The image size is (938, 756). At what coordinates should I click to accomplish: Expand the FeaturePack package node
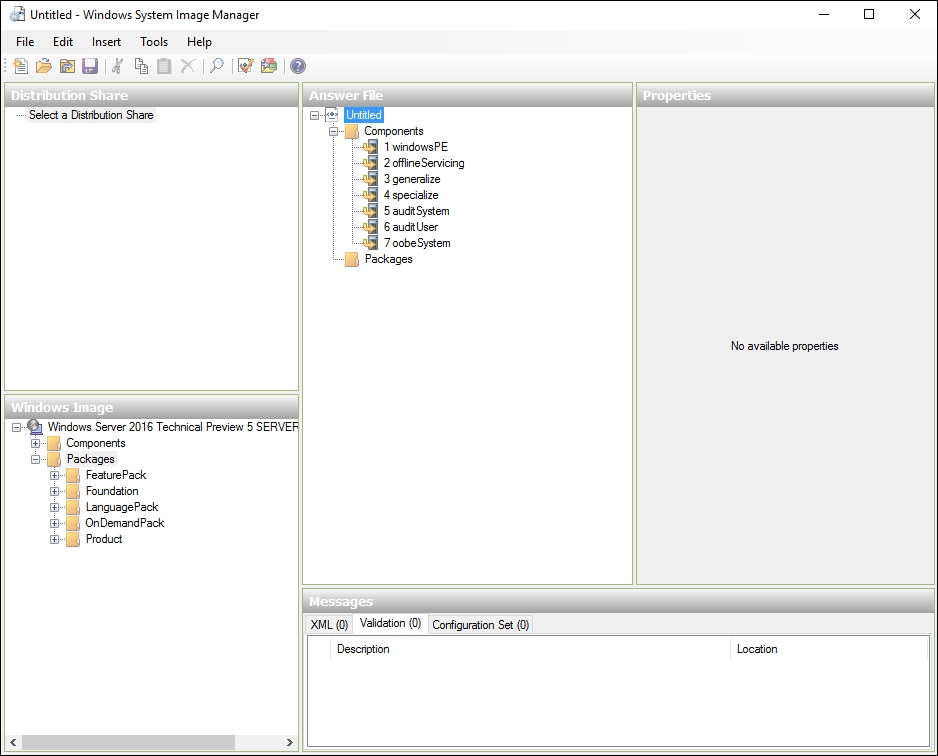(x=55, y=475)
